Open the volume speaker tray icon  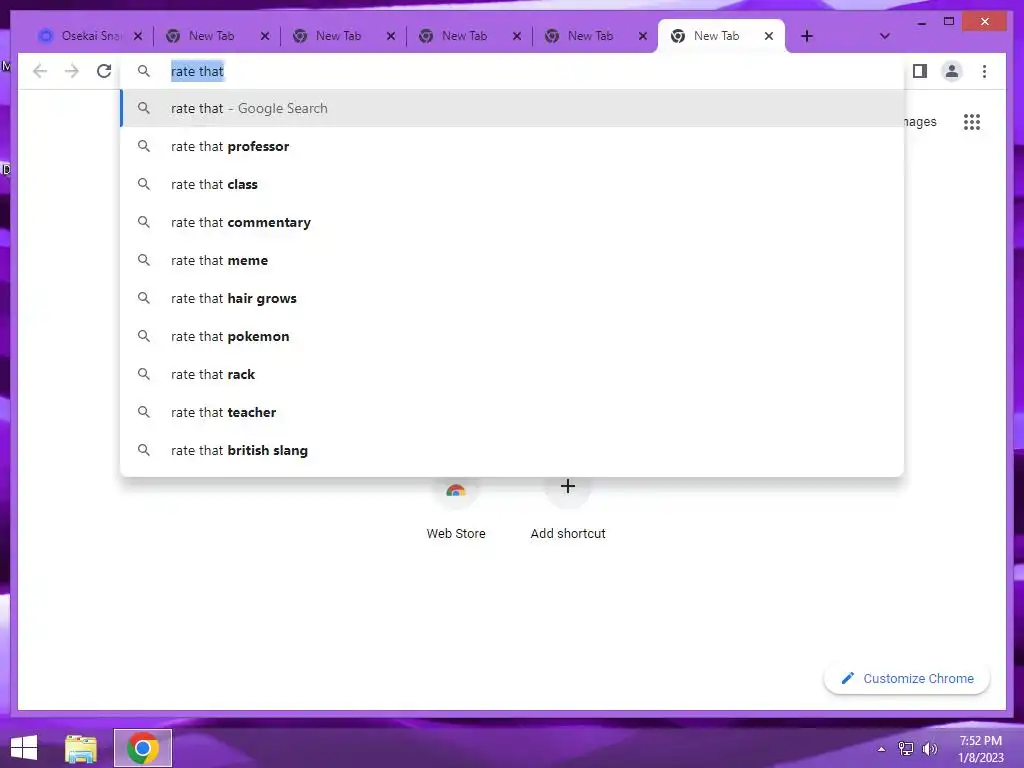(929, 749)
